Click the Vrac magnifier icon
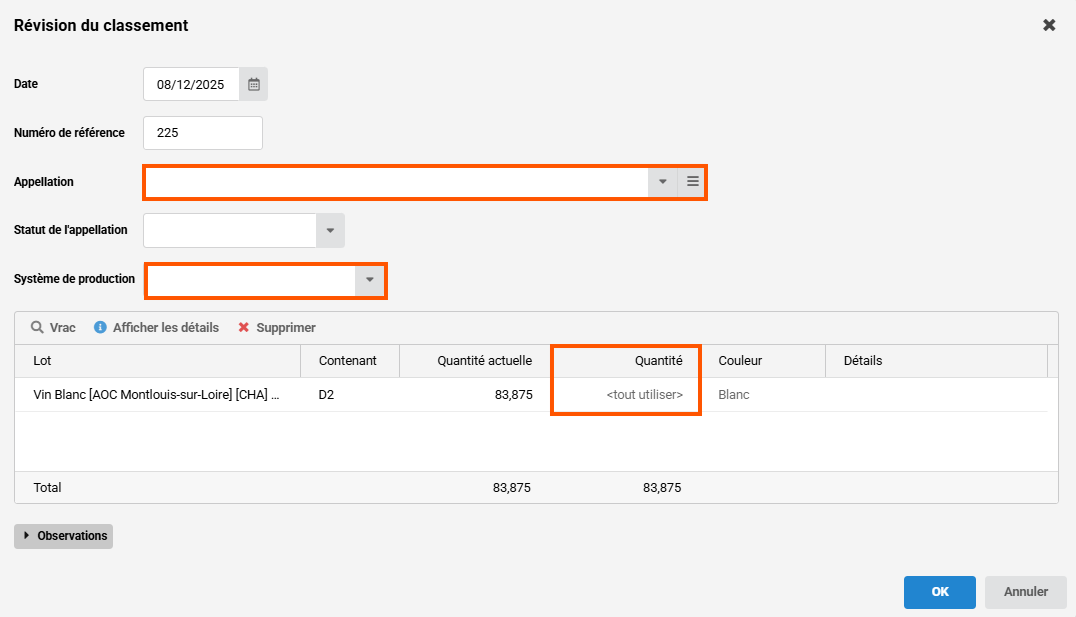This screenshot has height=617, width=1076. coord(37,328)
